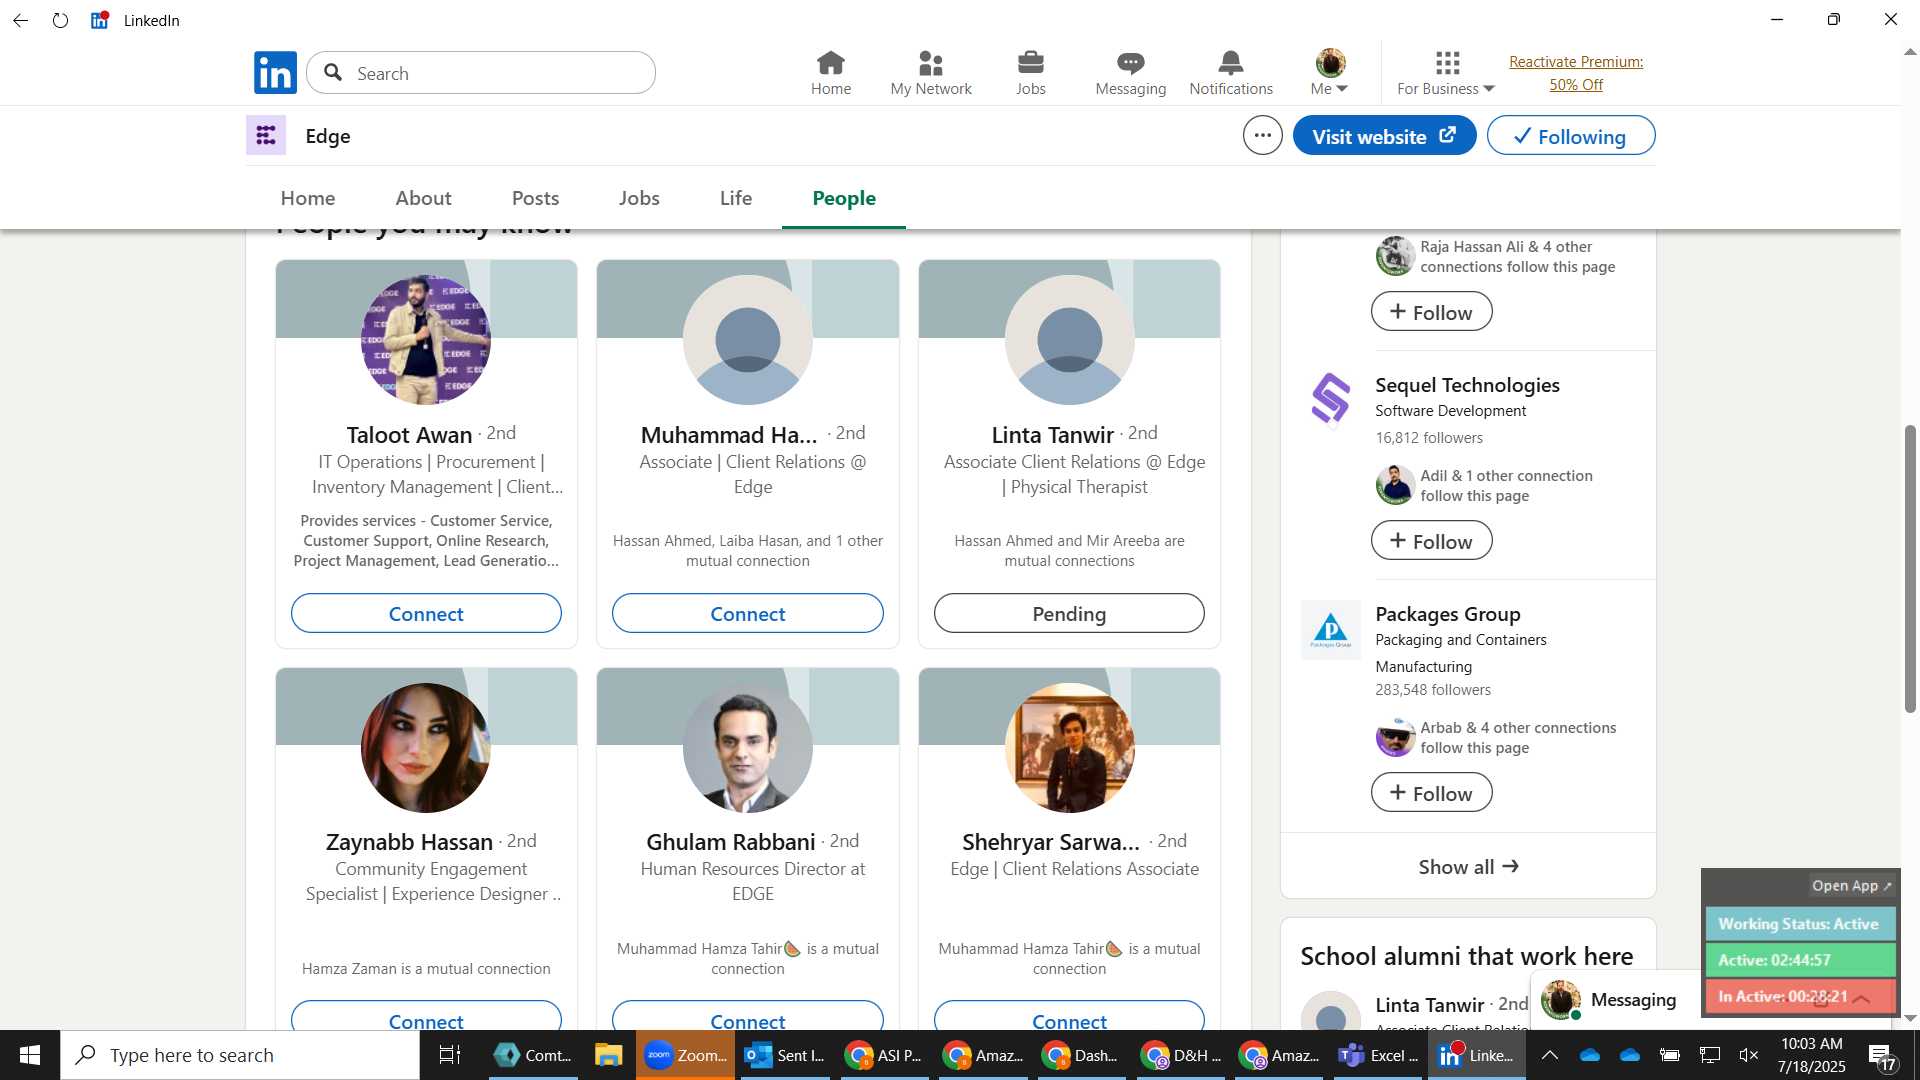Switch to the company Jobs tab

(639, 198)
